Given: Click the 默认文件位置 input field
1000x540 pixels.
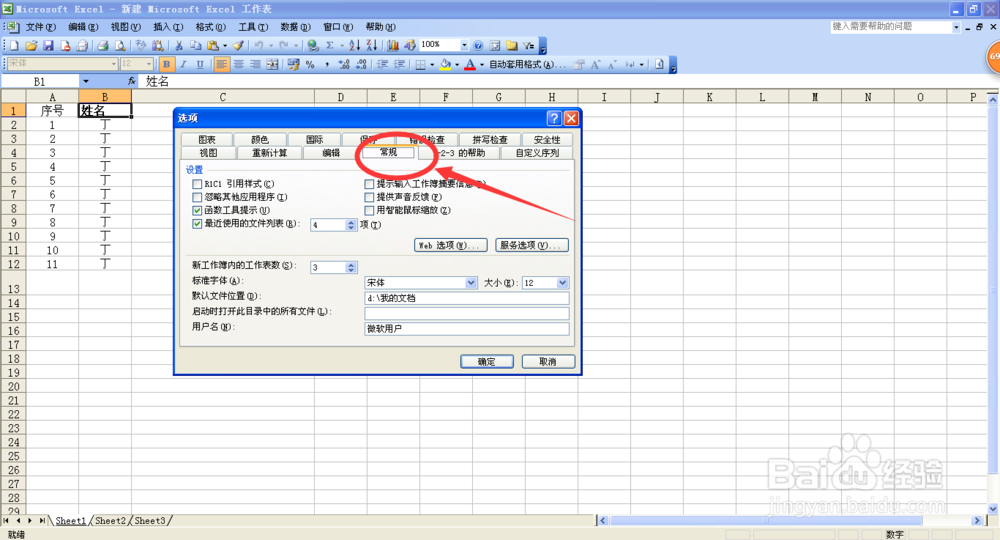Looking at the screenshot, I should point(467,298).
